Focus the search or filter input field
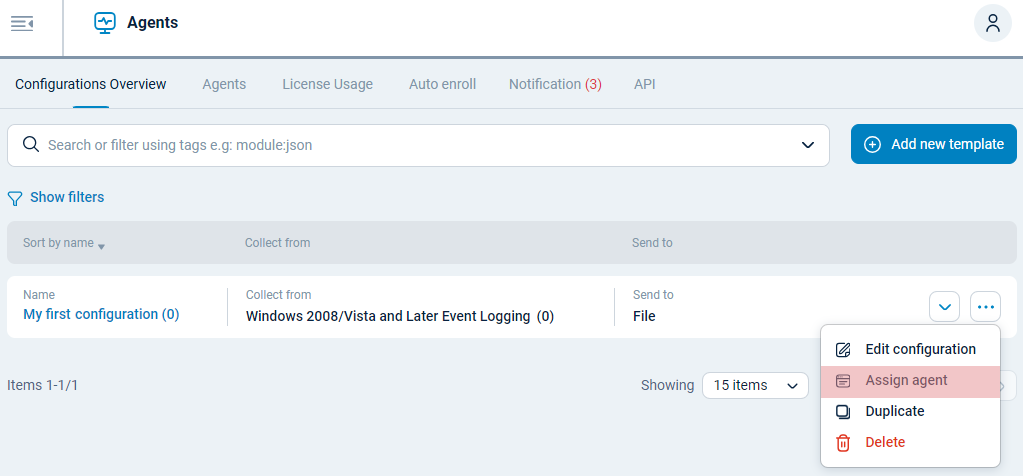 pos(420,145)
